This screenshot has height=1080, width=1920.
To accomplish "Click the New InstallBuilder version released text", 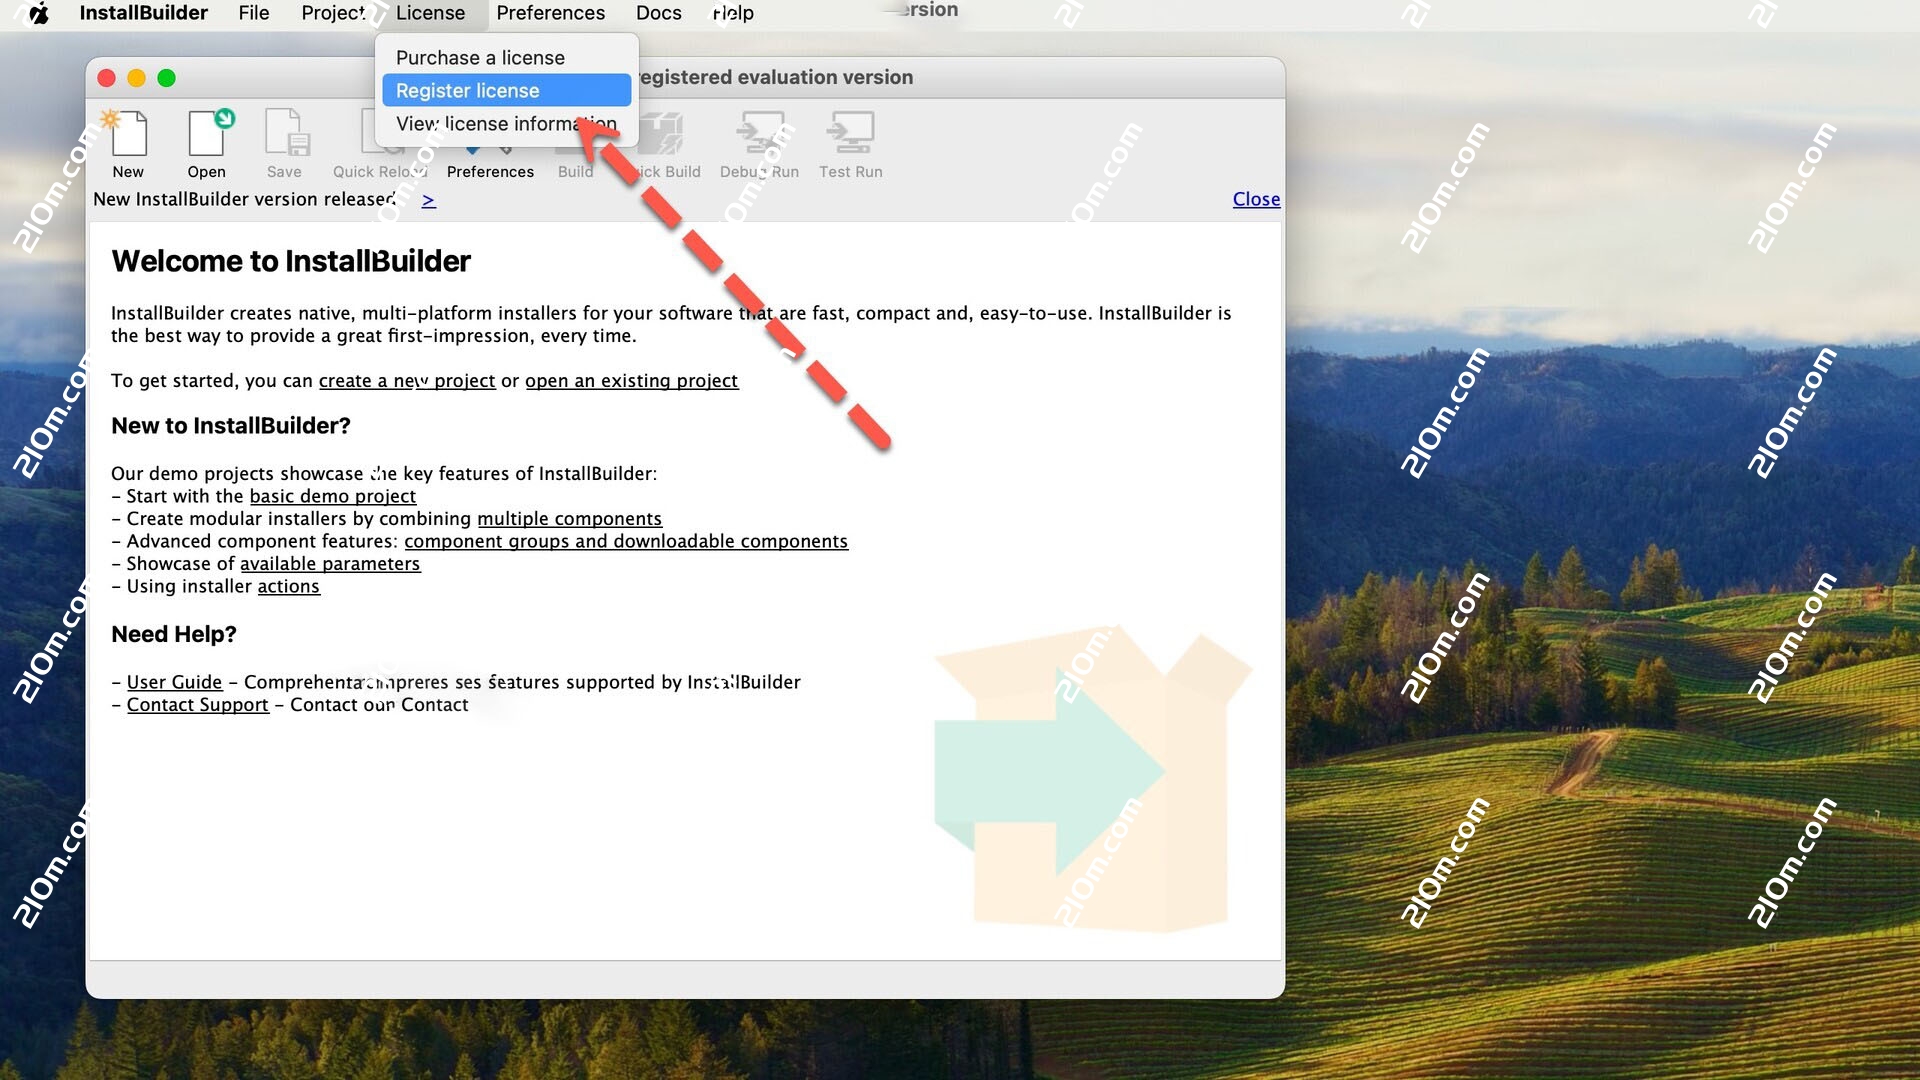I will [x=245, y=199].
